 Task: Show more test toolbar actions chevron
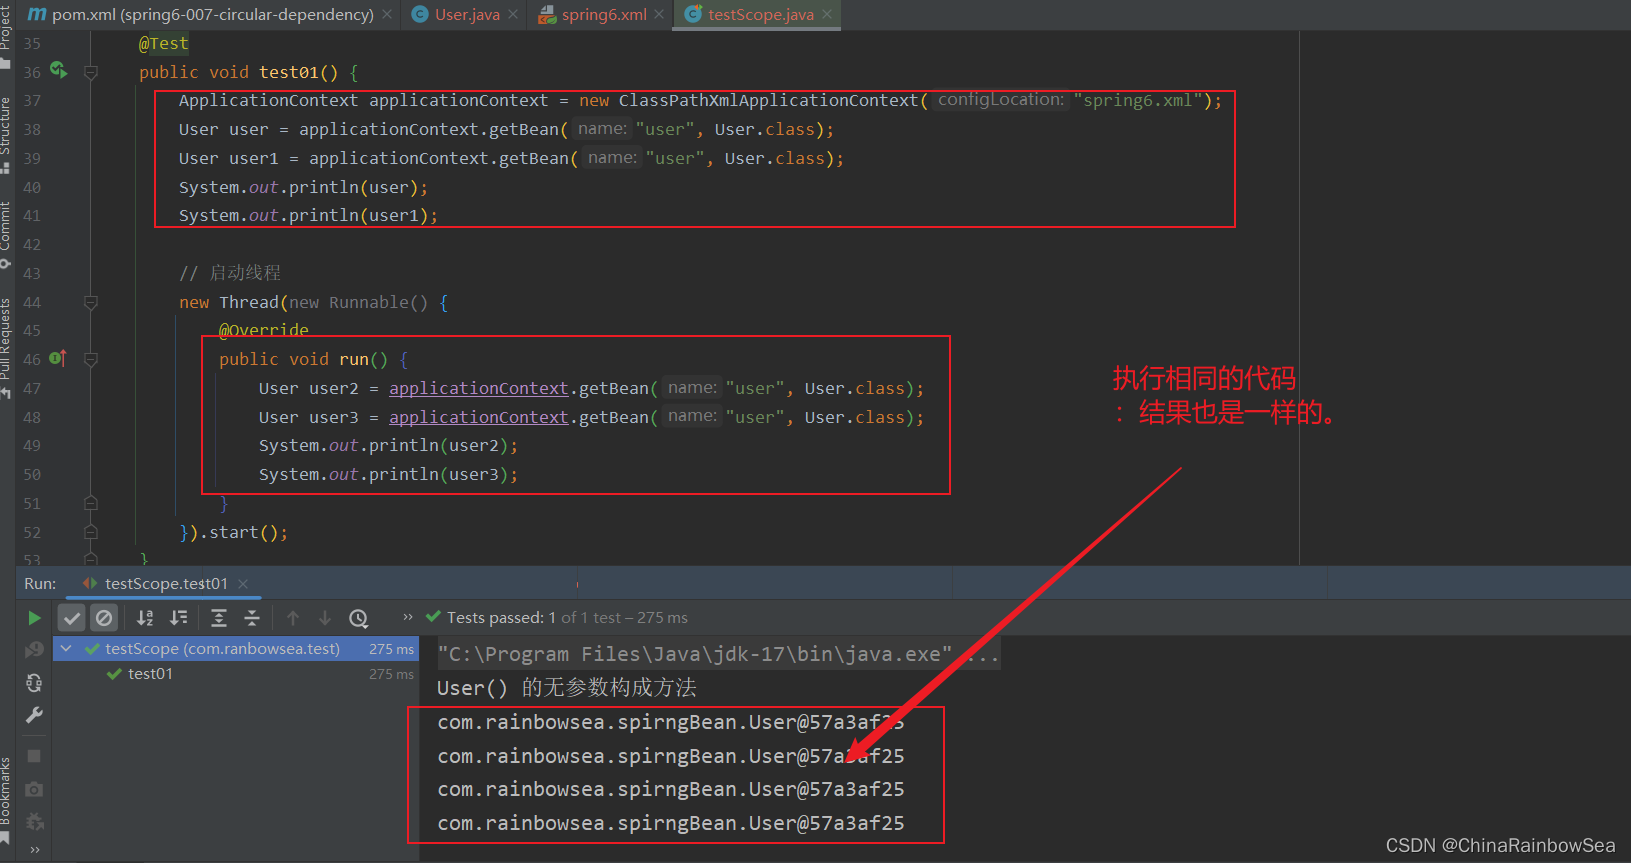407,617
